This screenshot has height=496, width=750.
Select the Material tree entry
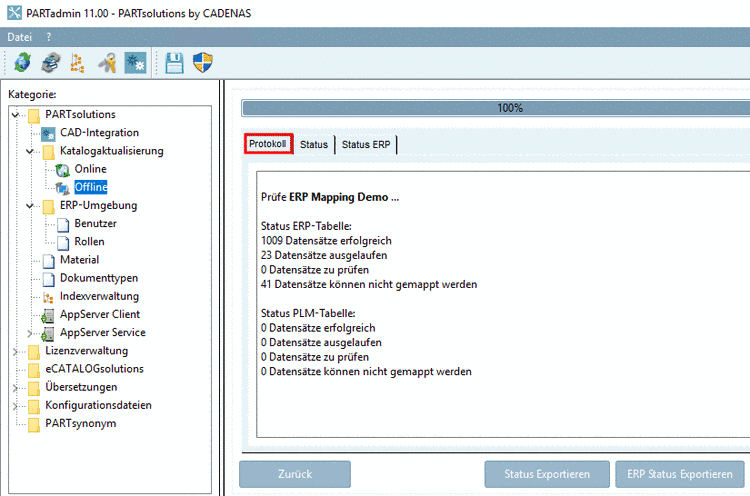79,260
